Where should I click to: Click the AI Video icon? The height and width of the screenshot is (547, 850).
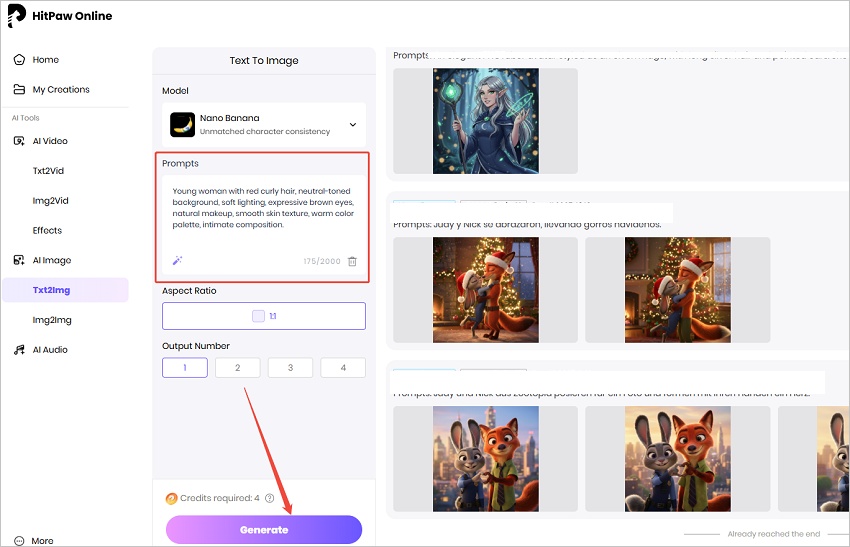(x=20, y=141)
